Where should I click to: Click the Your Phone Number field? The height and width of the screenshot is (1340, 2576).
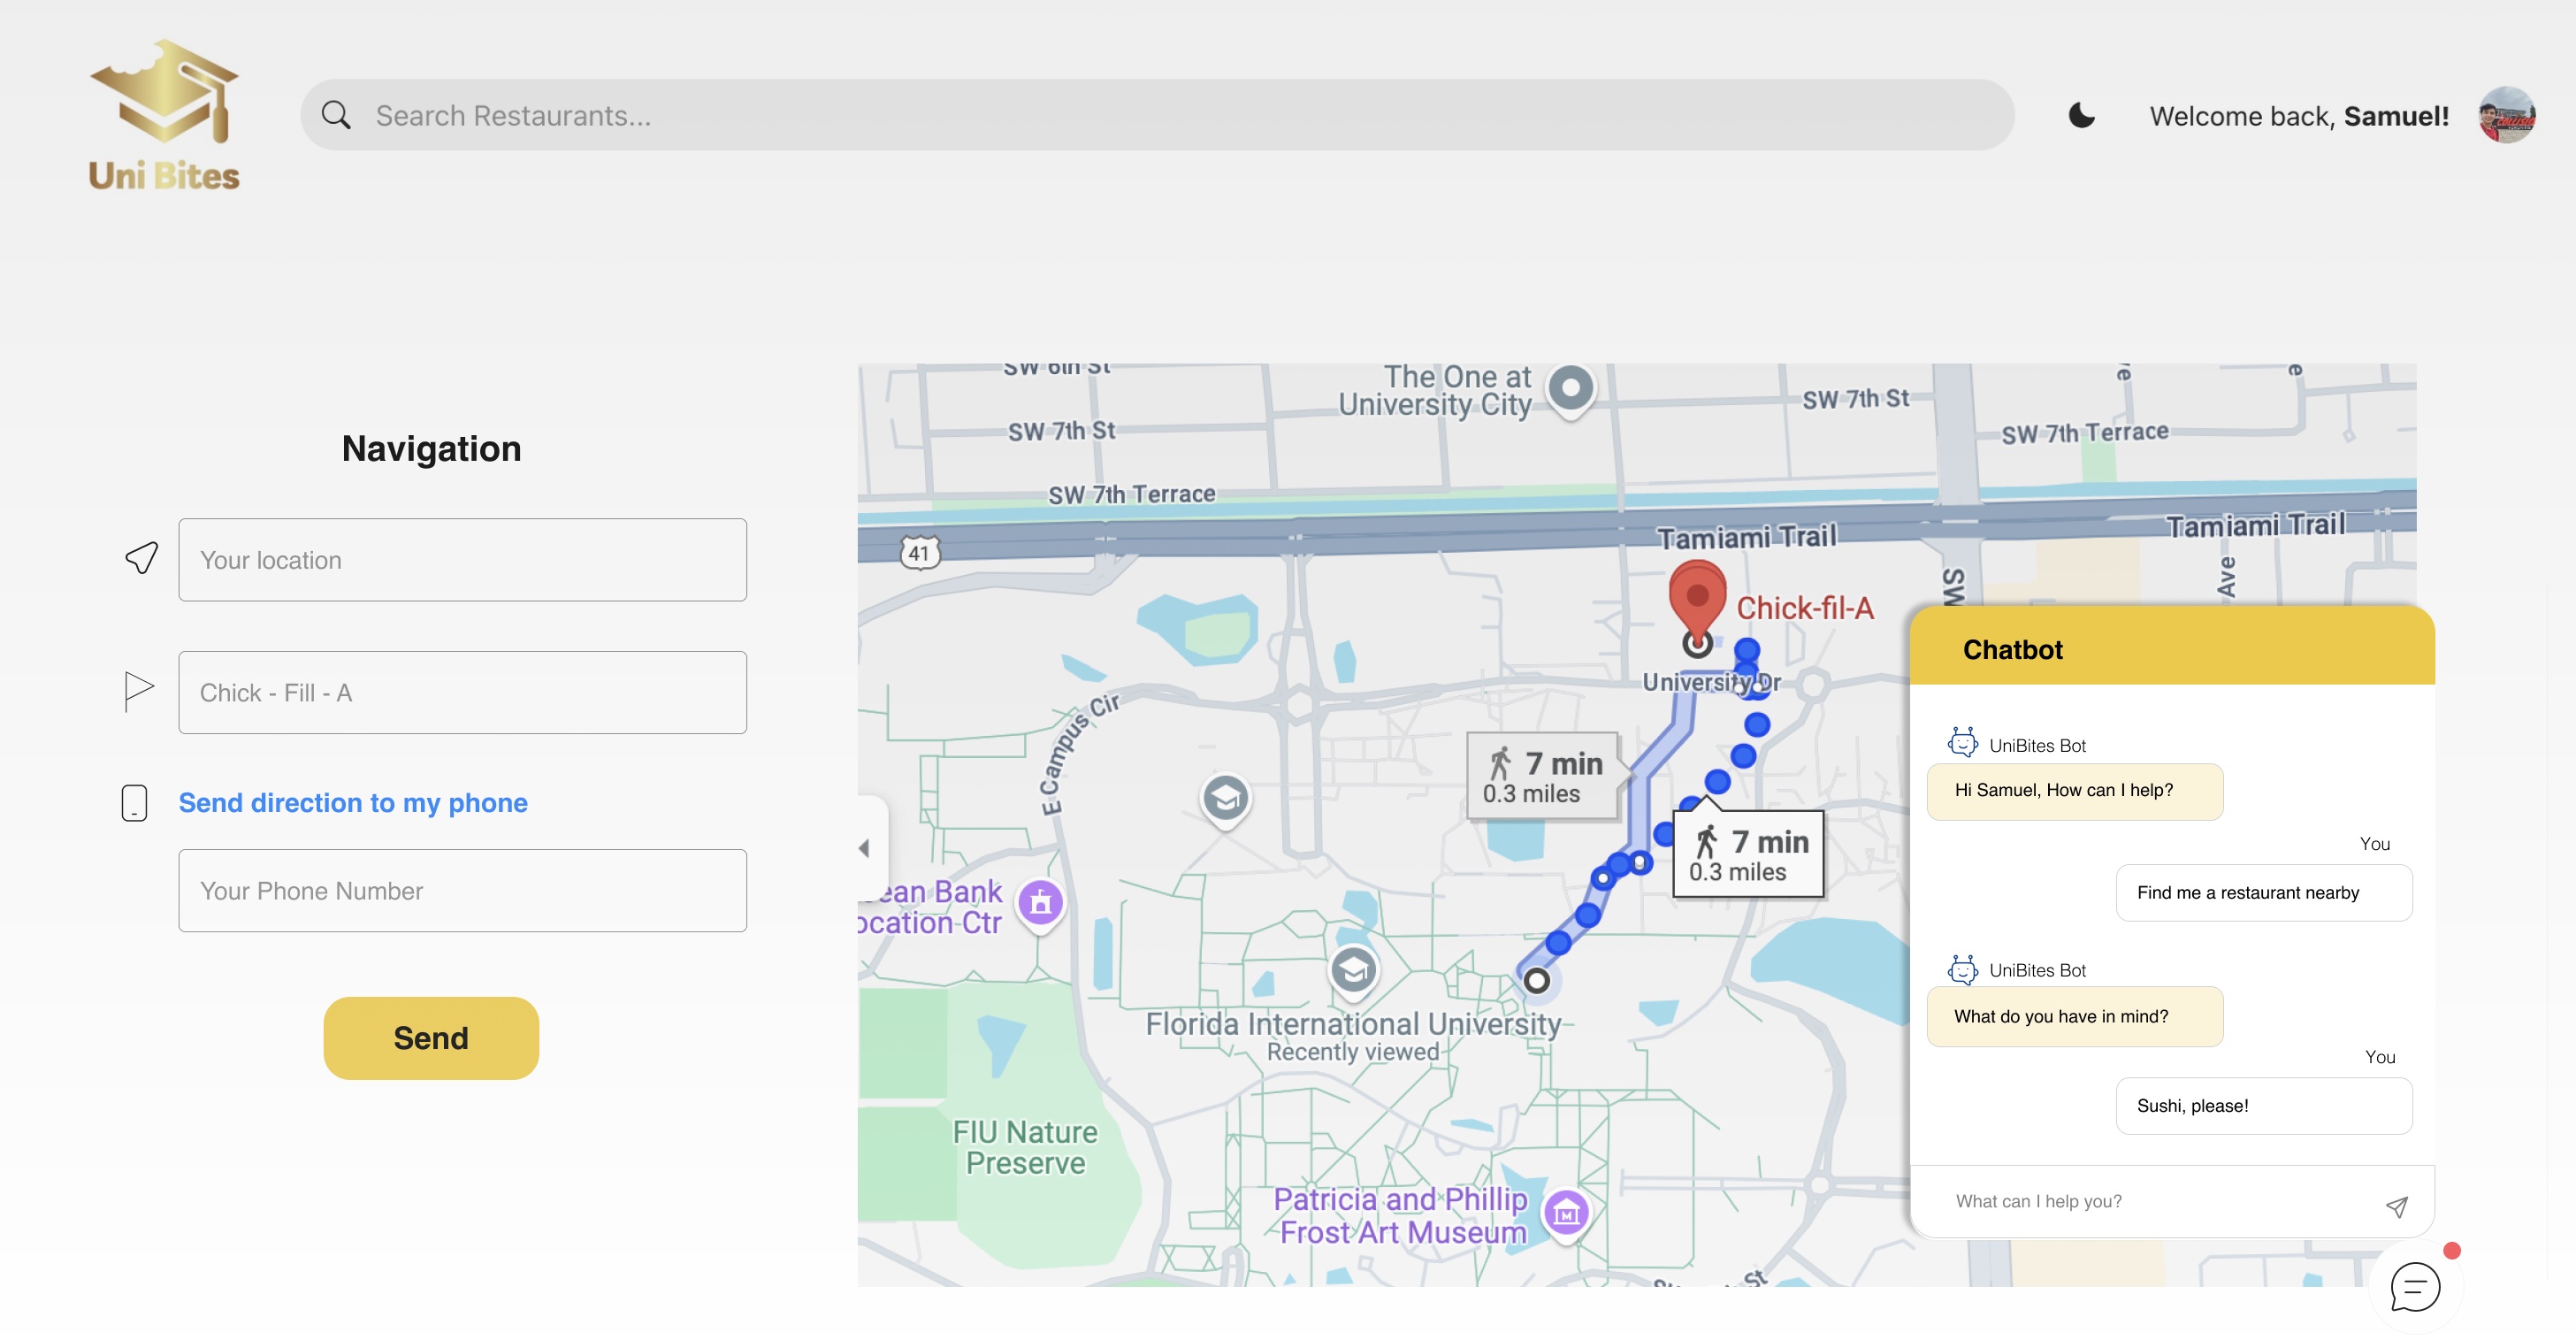pyautogui.click(x=462, y=890)
